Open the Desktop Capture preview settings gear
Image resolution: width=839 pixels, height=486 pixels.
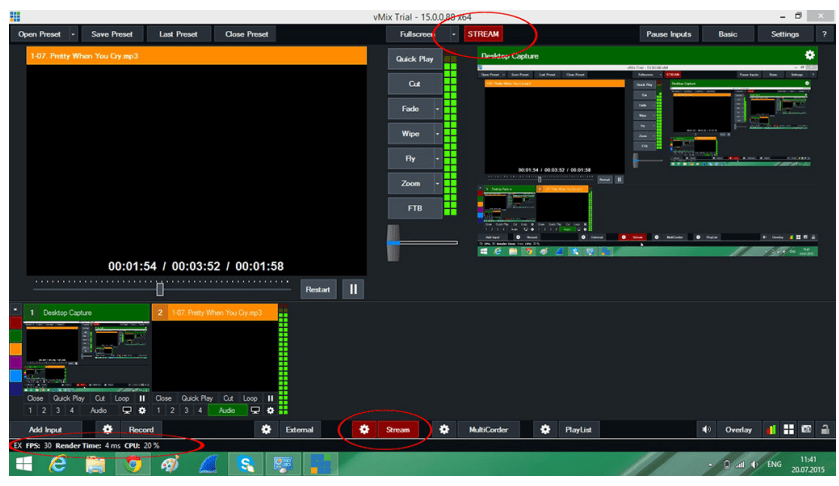pyautogui.click(x=810, y=55)
